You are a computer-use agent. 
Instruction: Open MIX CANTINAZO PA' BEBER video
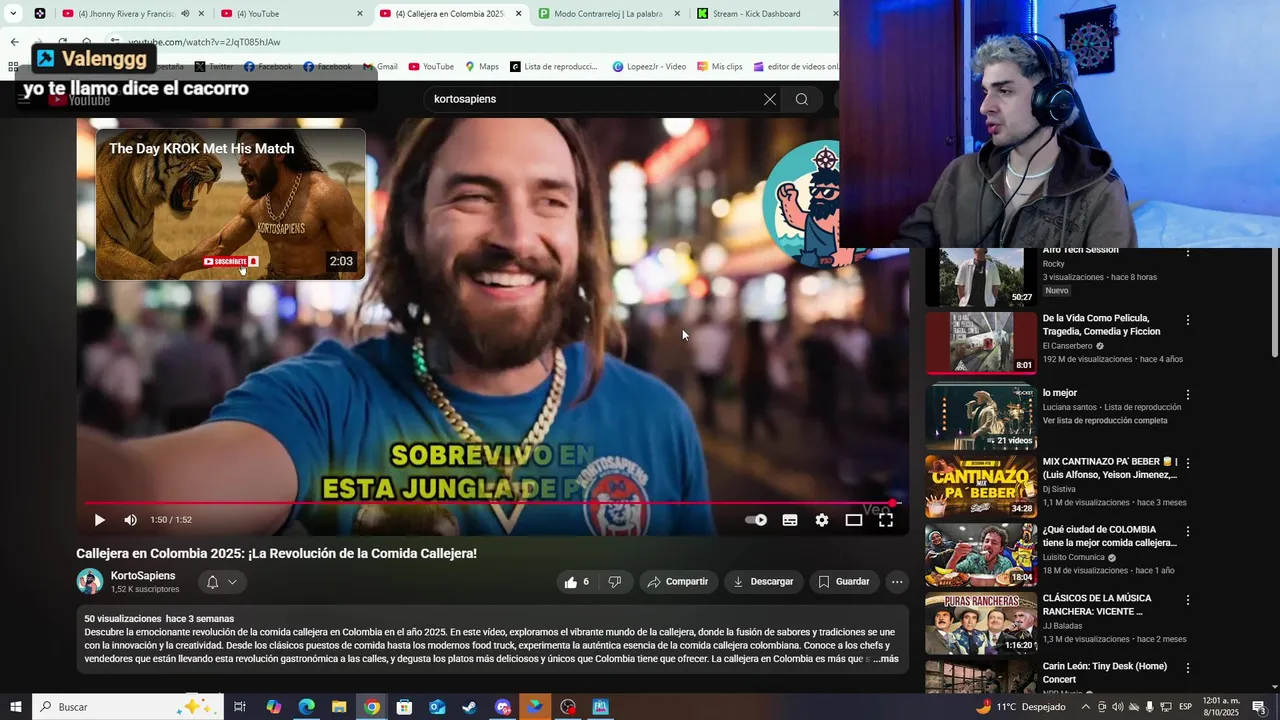click(981, 486)
